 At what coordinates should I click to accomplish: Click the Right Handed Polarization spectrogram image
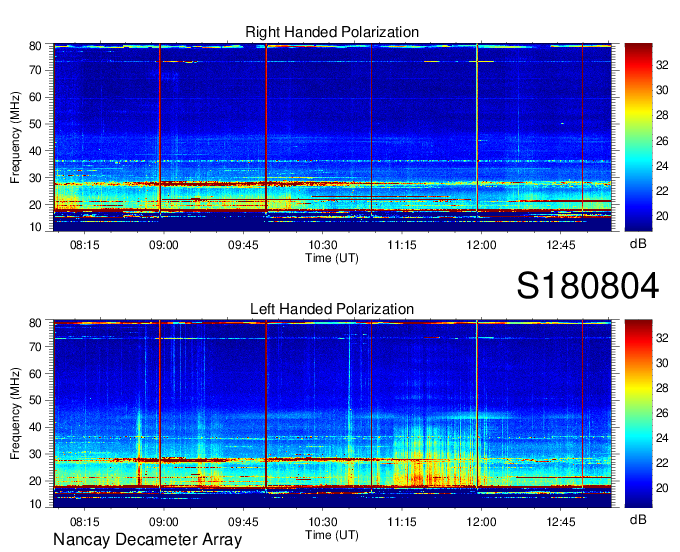tap(332, 137)
